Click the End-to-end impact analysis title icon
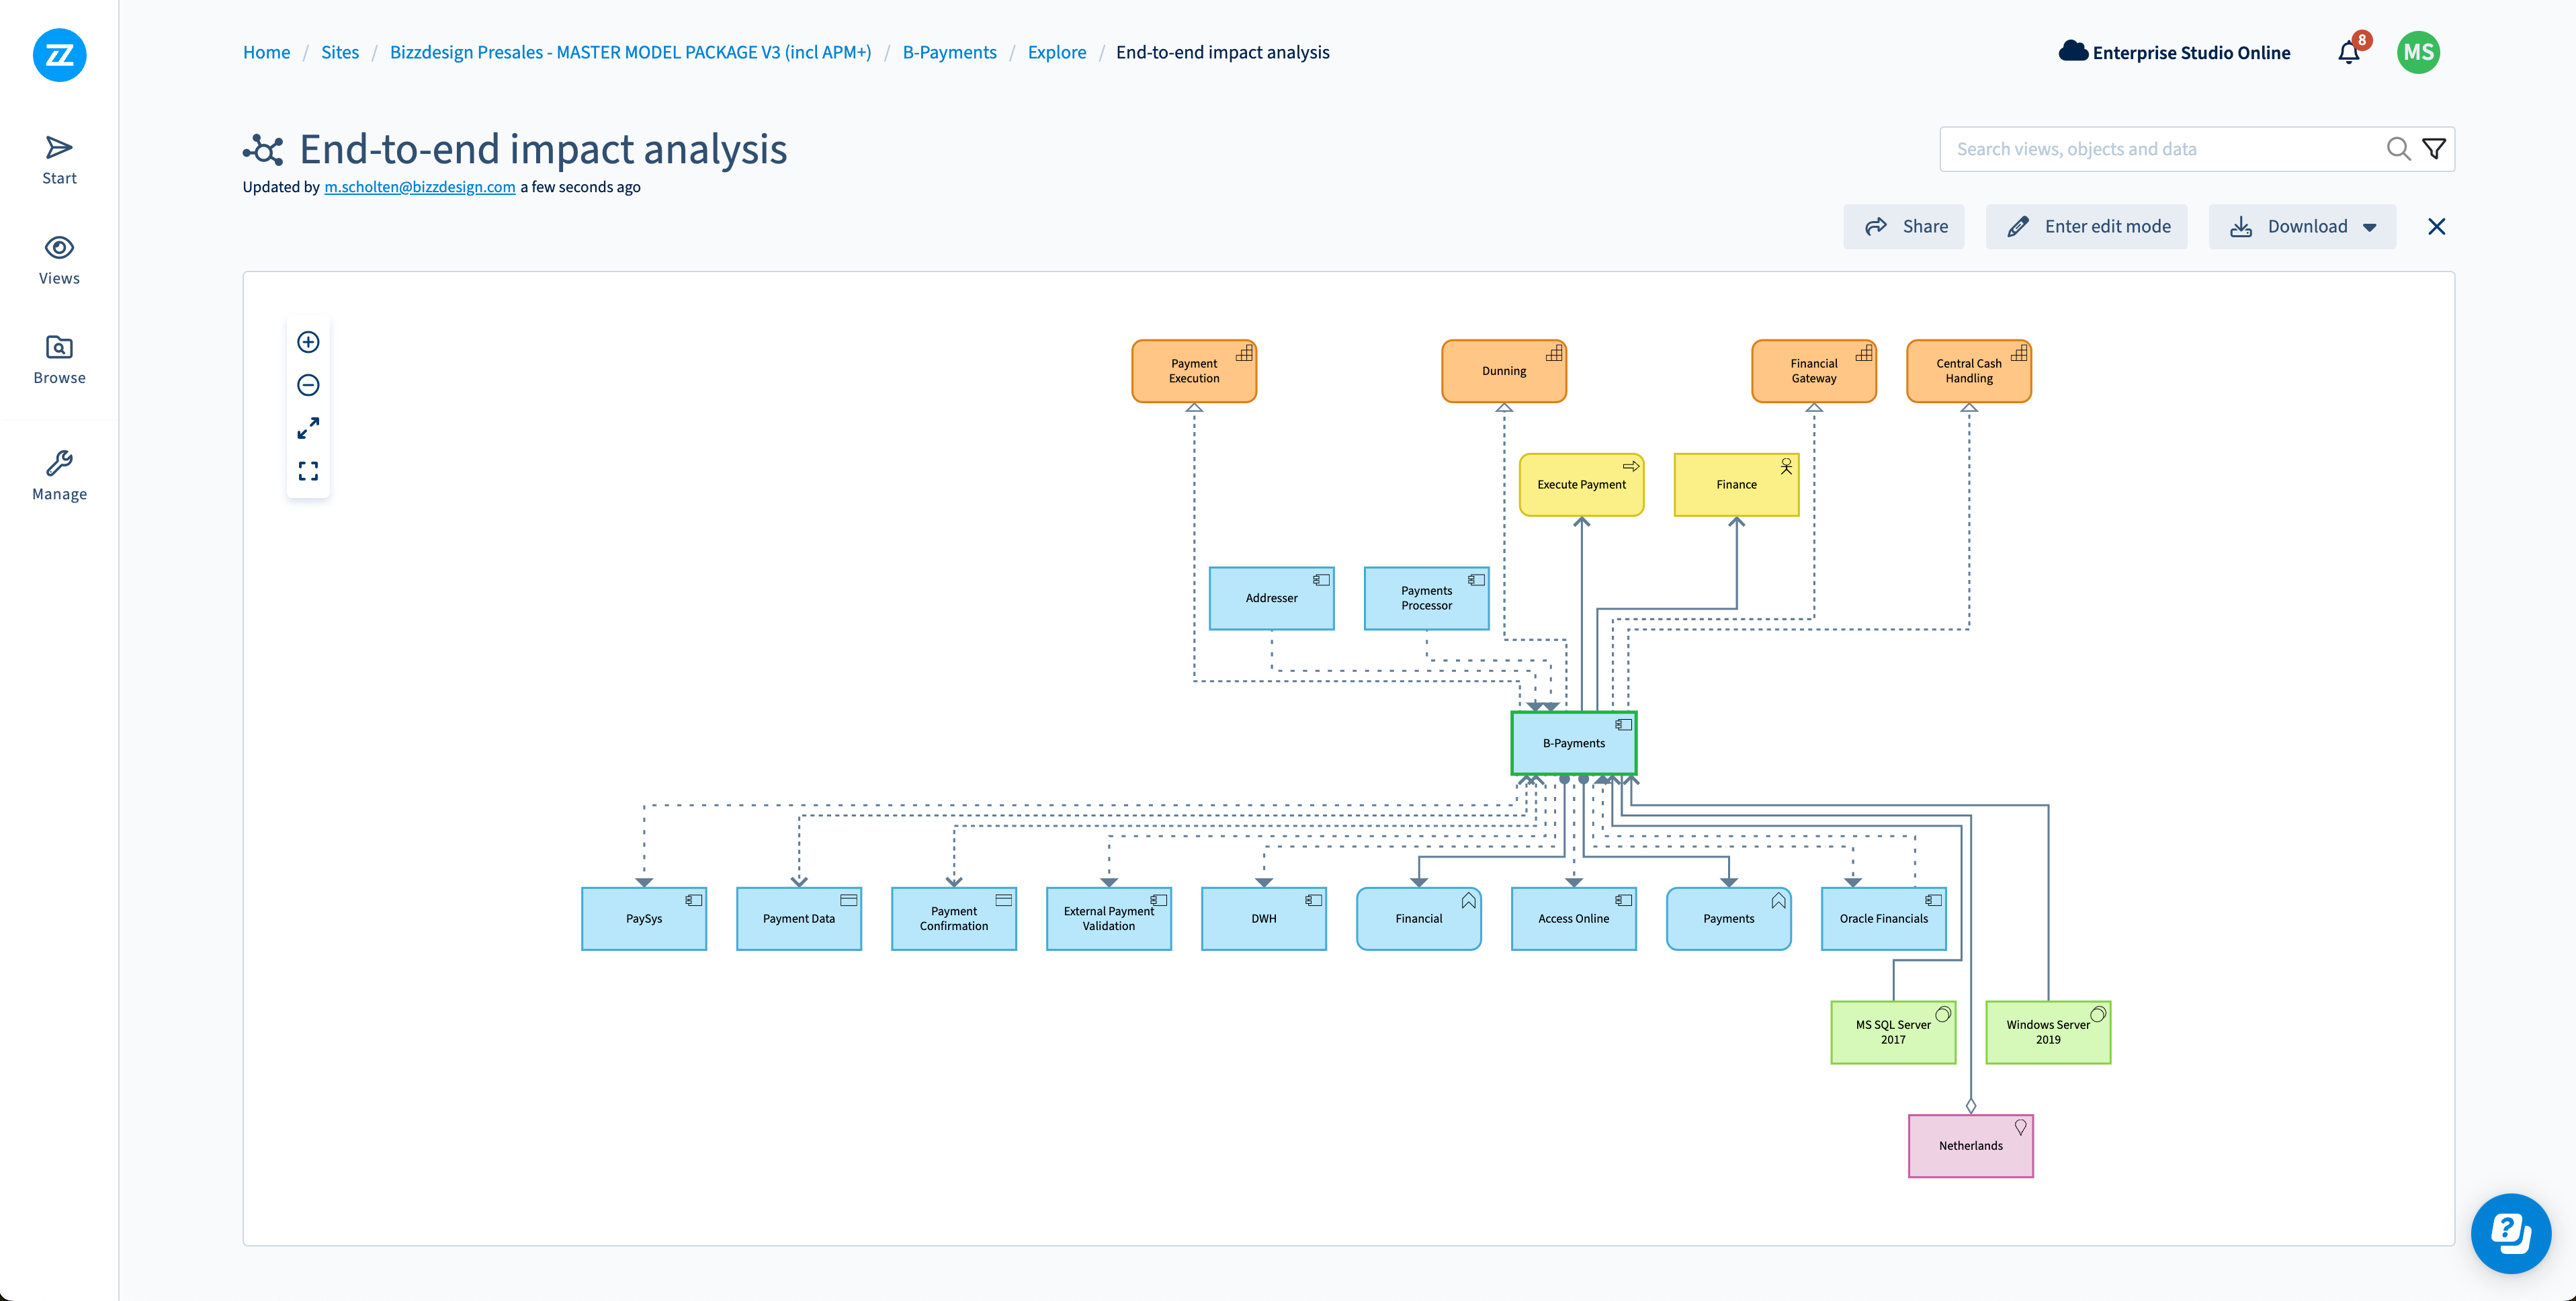This screenshot has height=1301, width=2576. click(263, 150)
